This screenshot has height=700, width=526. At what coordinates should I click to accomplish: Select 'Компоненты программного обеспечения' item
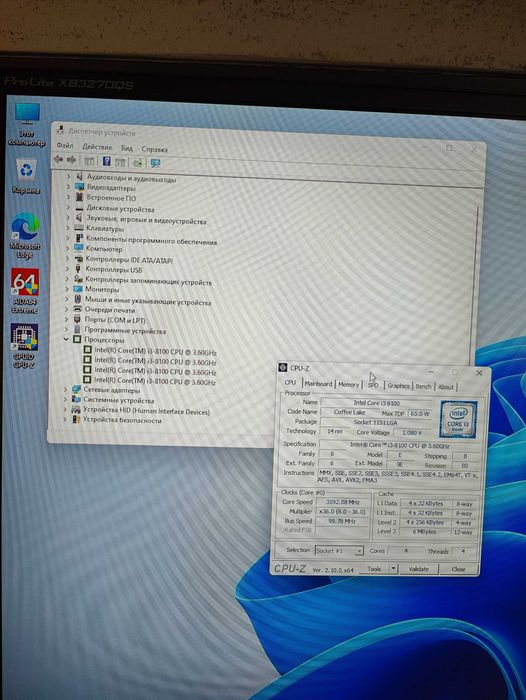point(151,240)
